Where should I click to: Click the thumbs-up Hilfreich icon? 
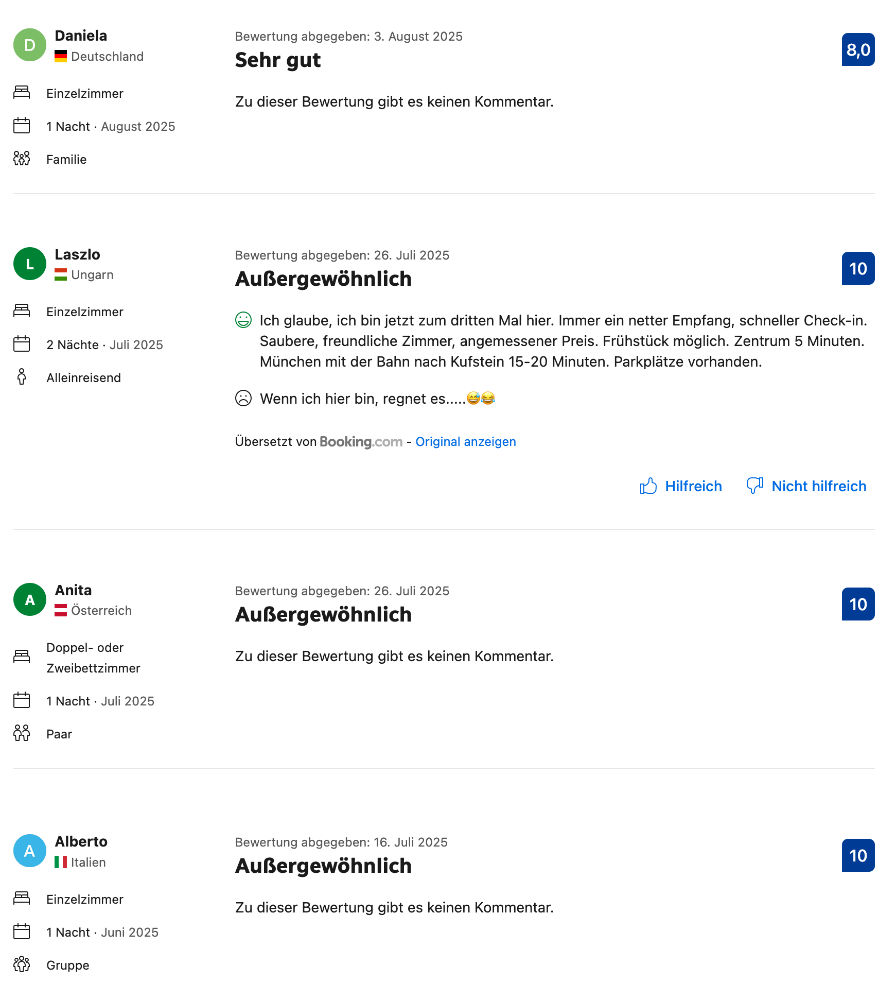click(x=648, y=486)
